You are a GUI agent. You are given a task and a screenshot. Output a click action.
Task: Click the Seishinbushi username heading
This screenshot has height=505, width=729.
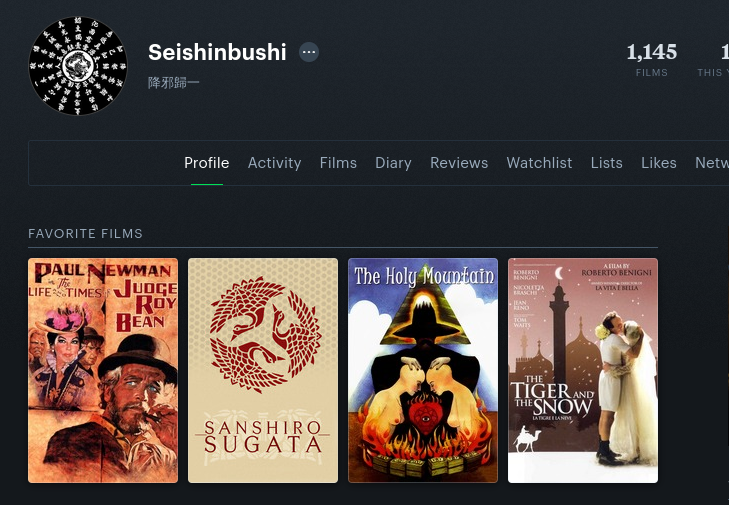(217, 52)
